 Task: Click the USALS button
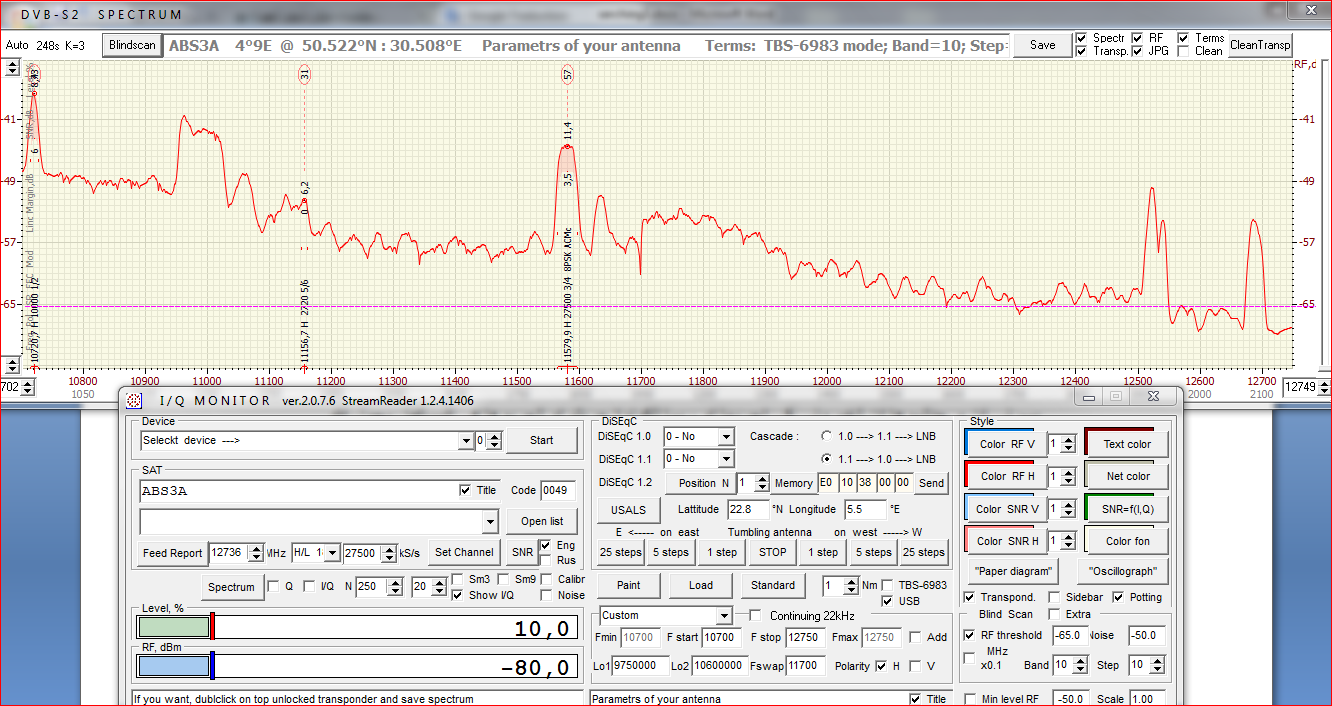point(629,510)
